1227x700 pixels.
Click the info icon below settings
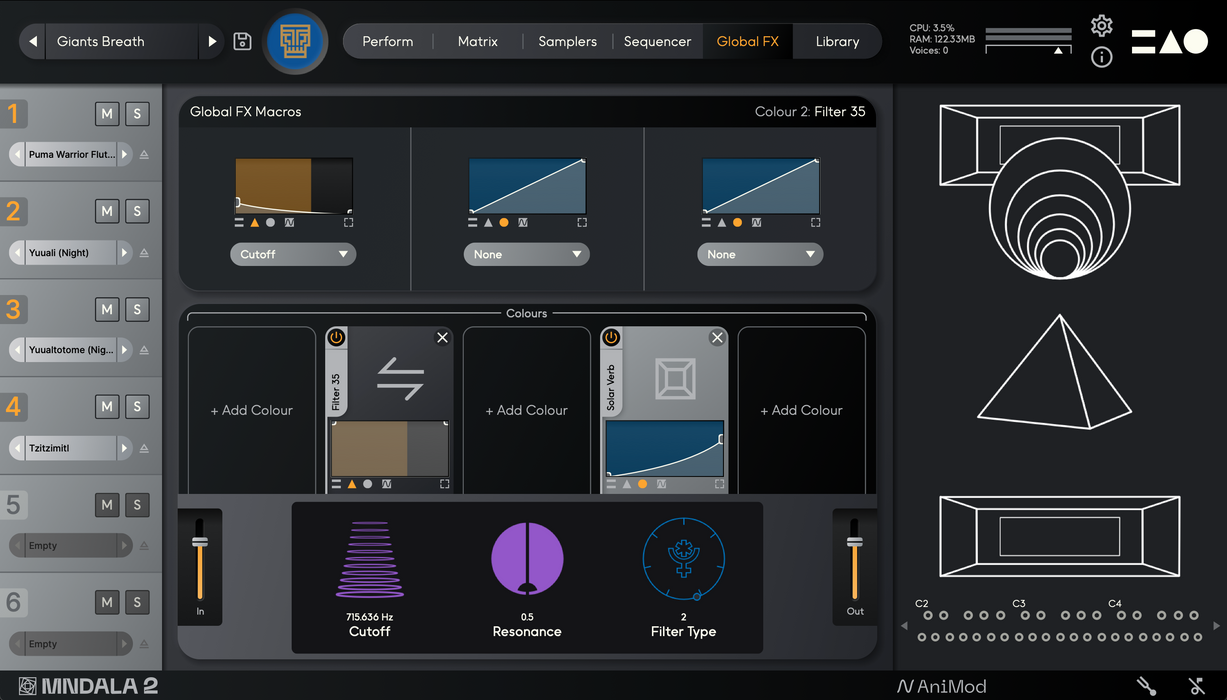pyautogui.click(x=1101, y=57)
